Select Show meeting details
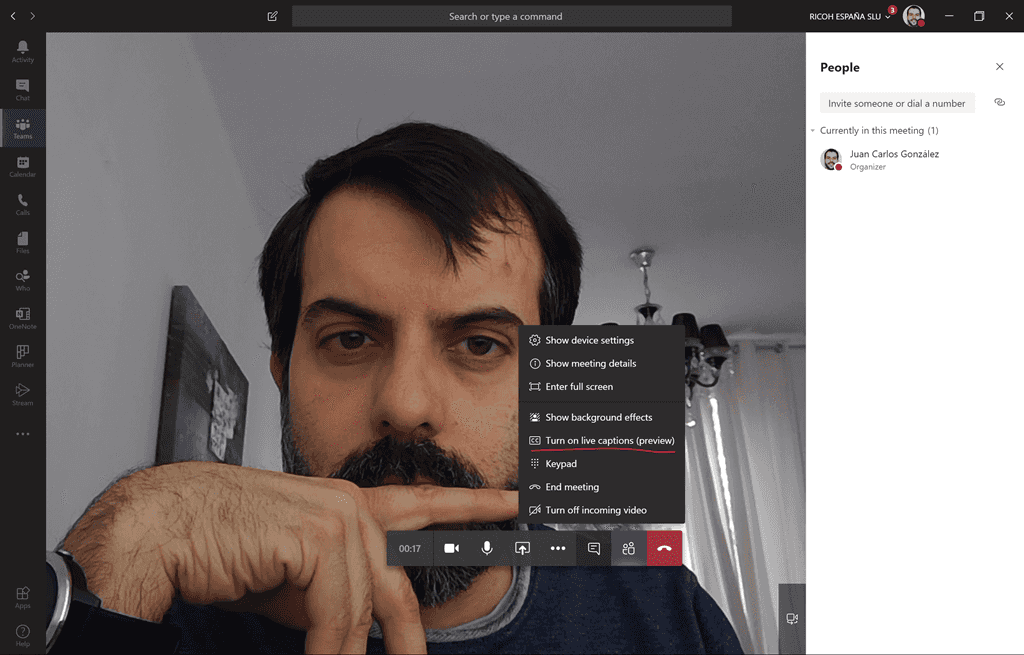The width and height of the screenshot is (1024, 655). pos(601,364)
